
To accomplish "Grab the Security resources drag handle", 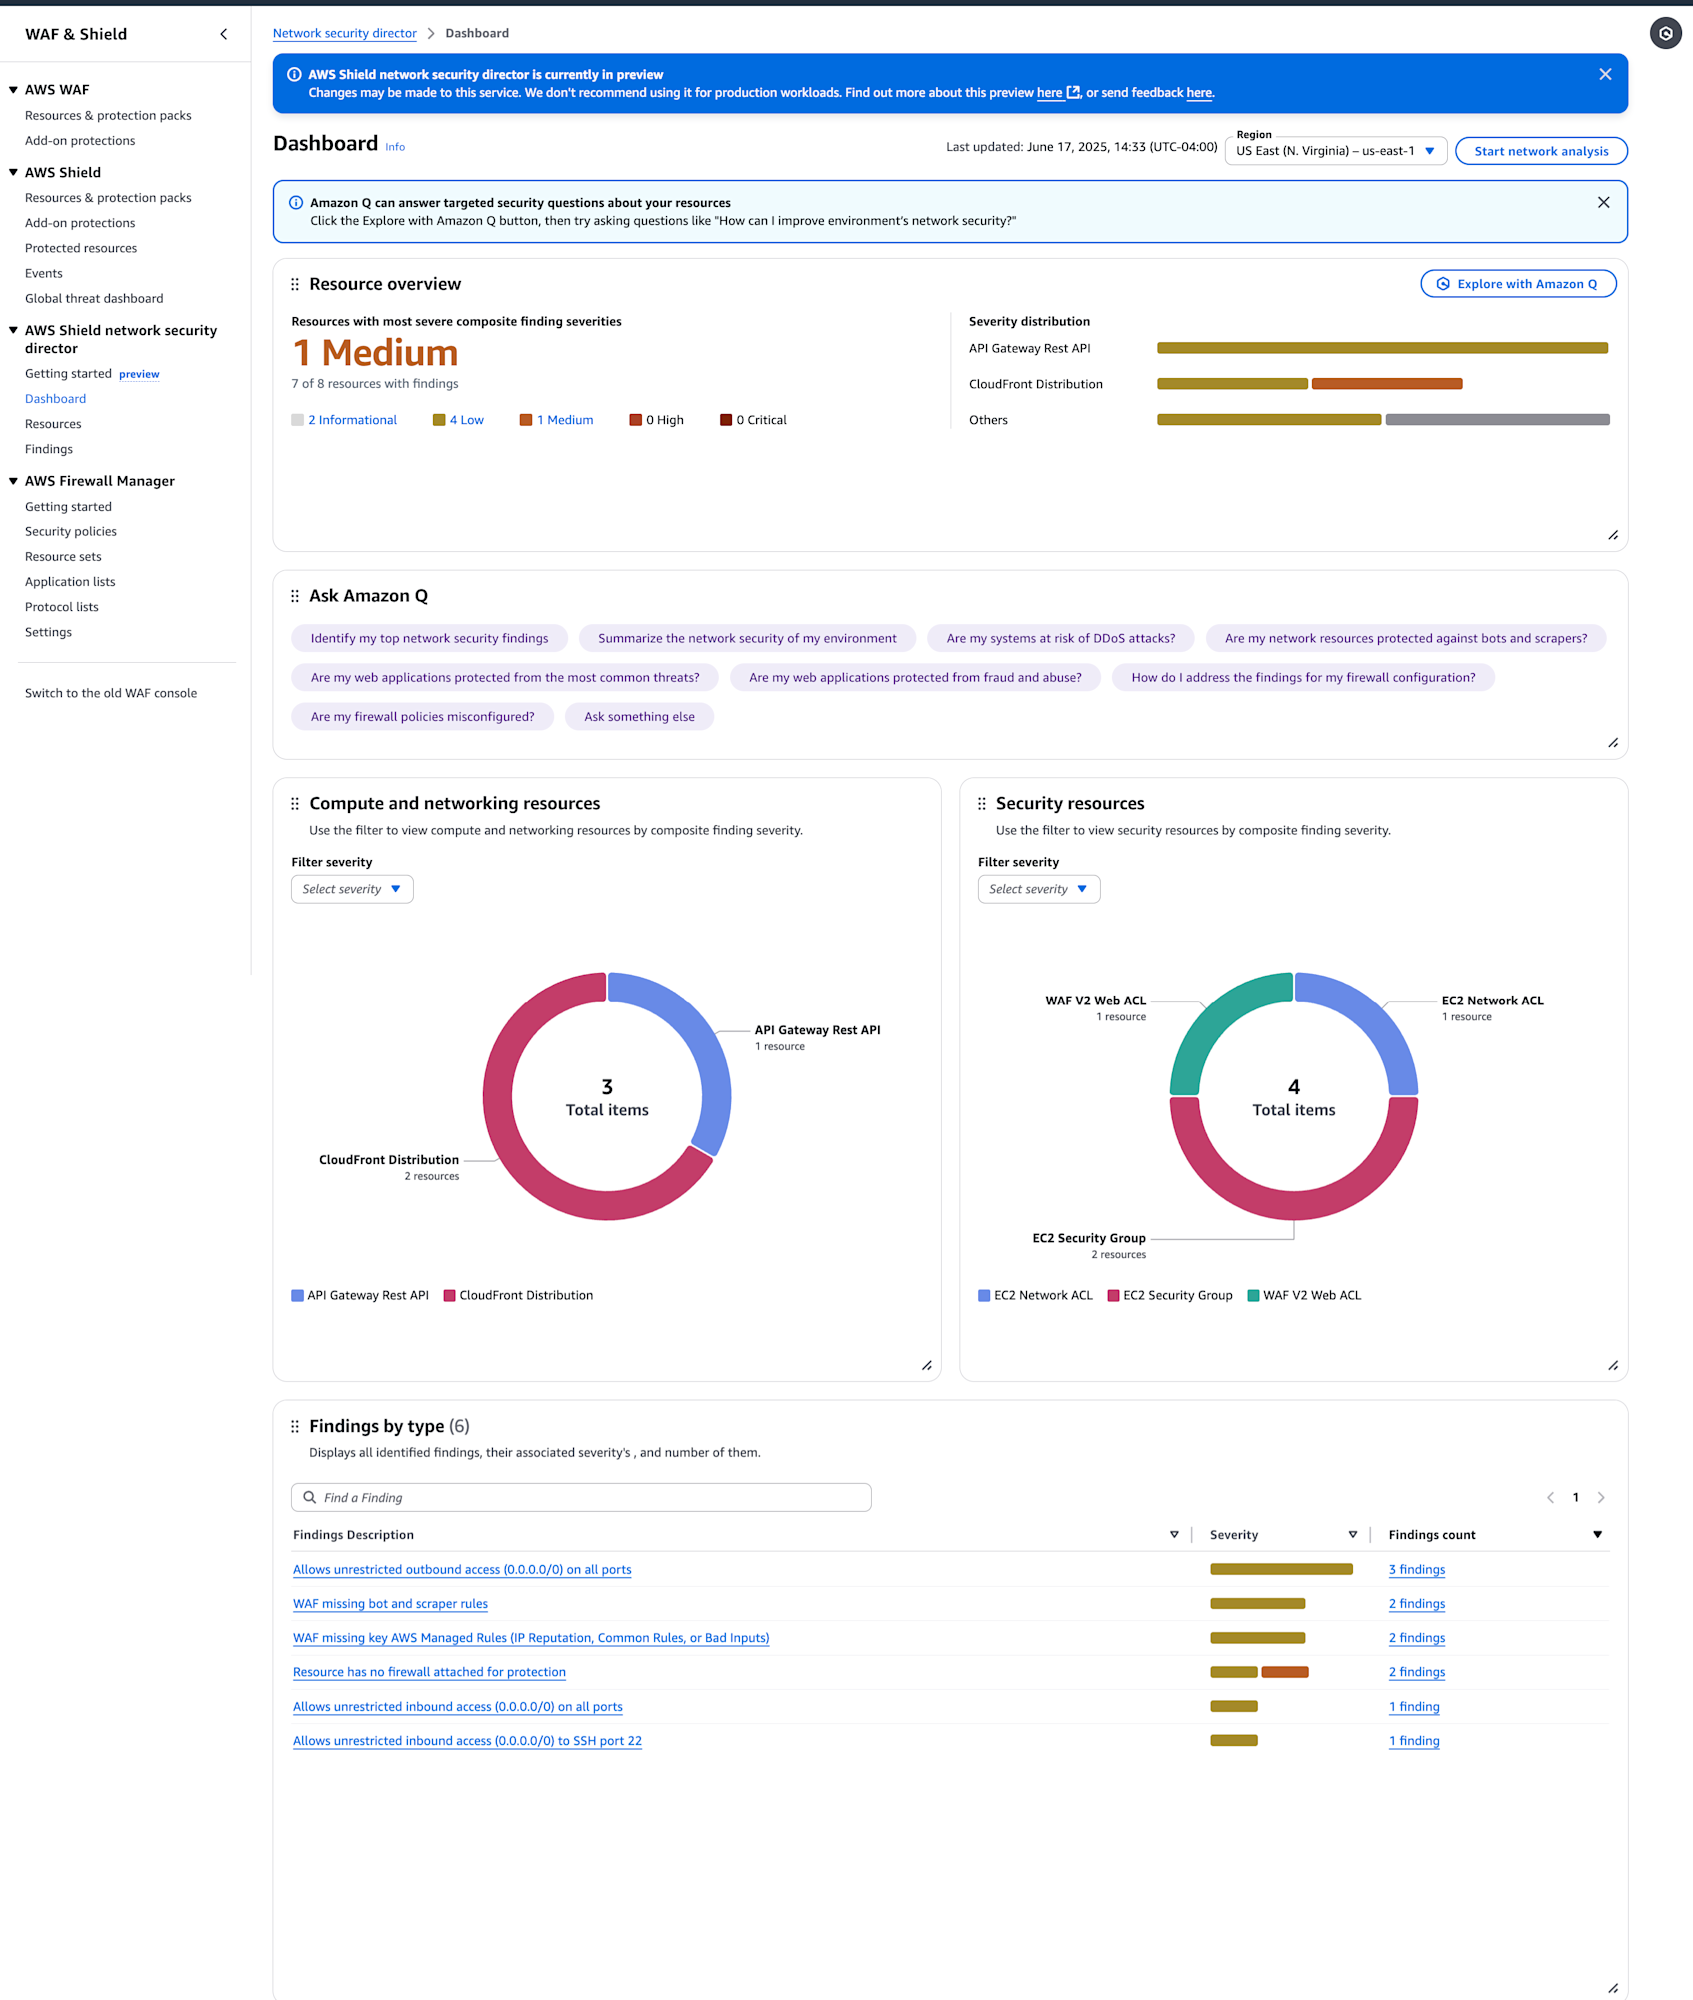I will pyautogui.click(x=981, y=804).
